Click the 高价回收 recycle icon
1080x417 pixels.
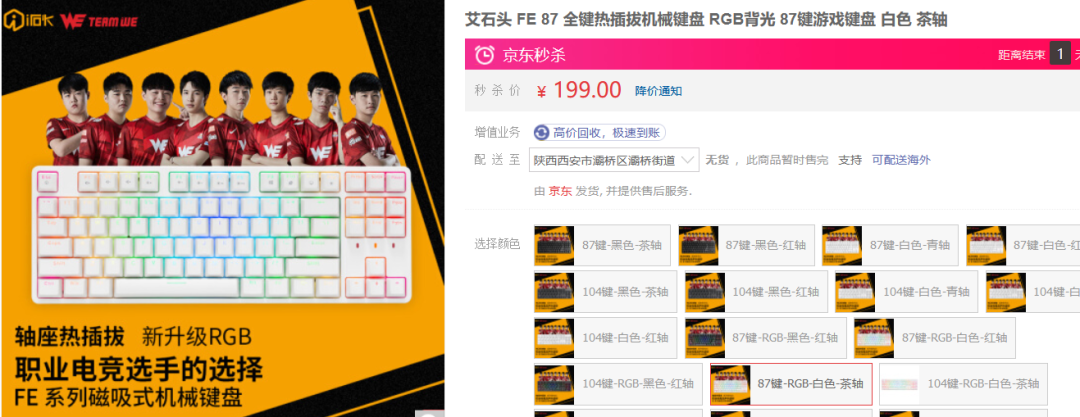point(541,132)
